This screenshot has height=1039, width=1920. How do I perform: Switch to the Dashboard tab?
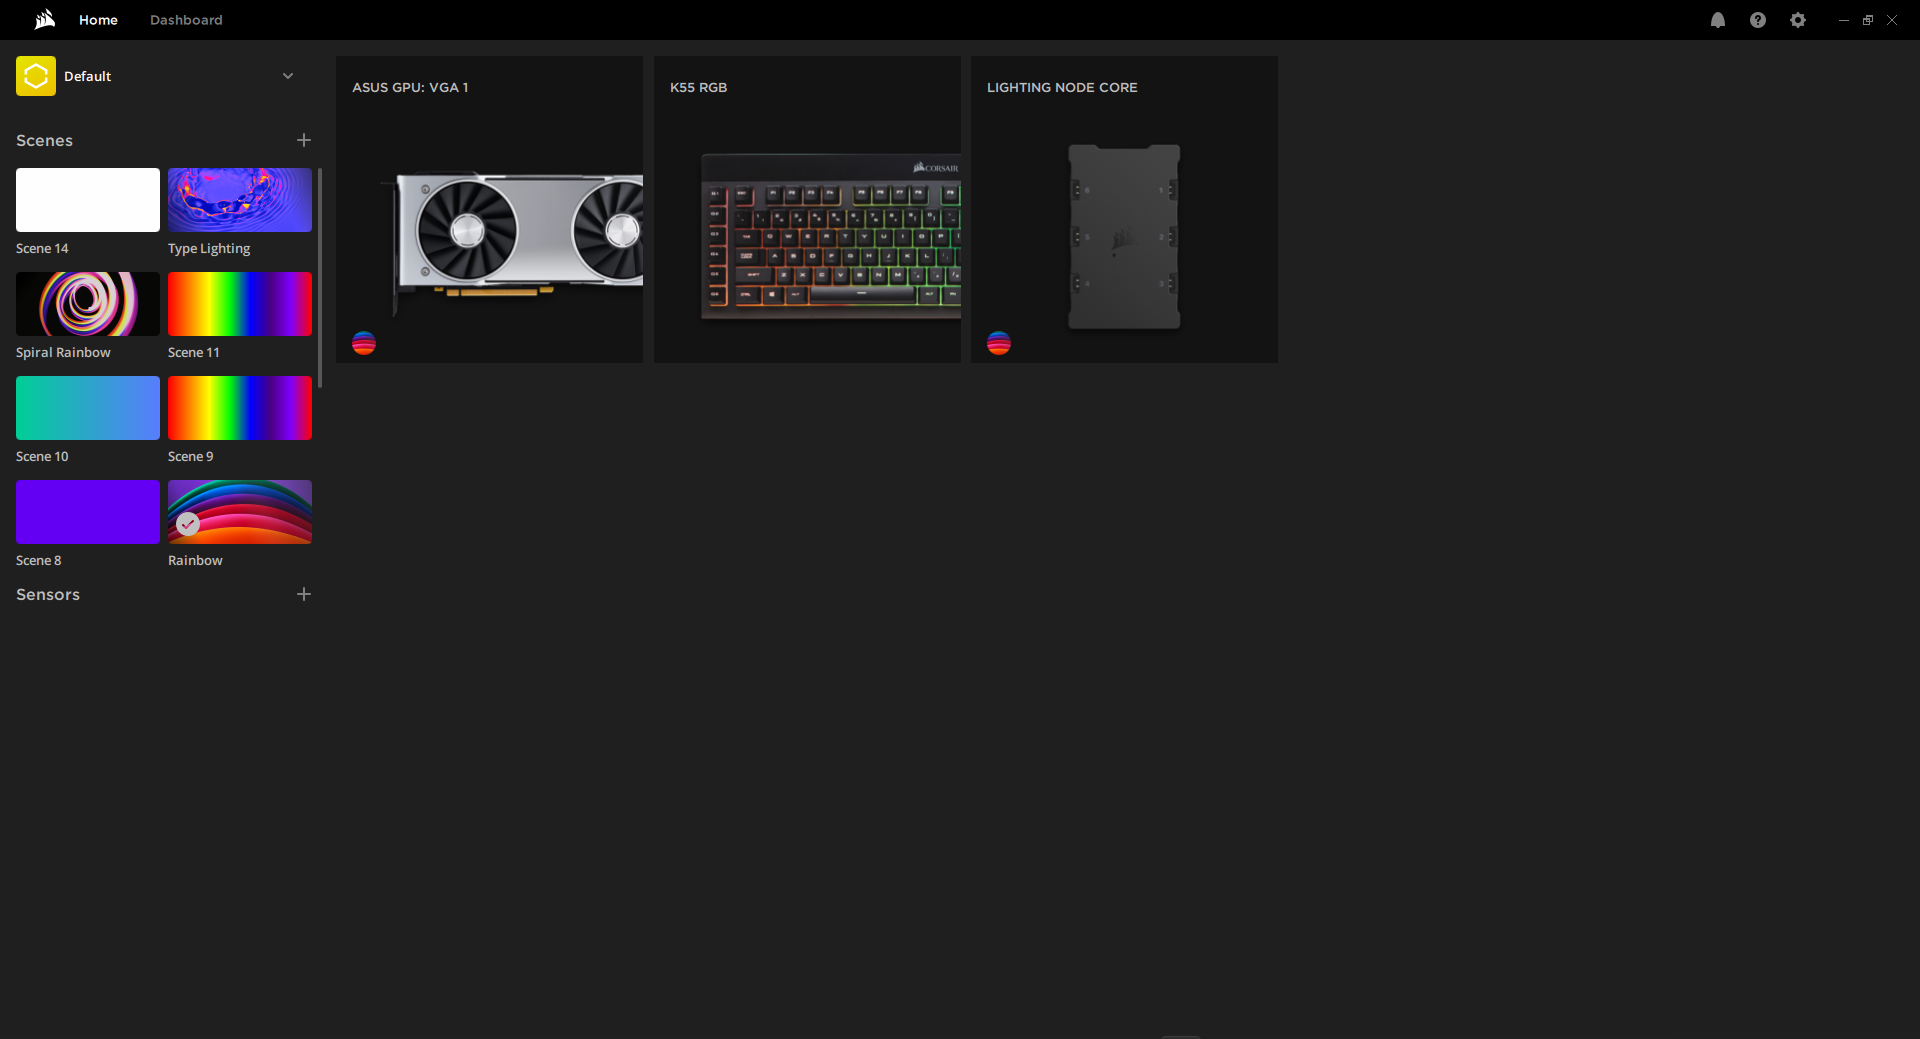tap(186, 20)
